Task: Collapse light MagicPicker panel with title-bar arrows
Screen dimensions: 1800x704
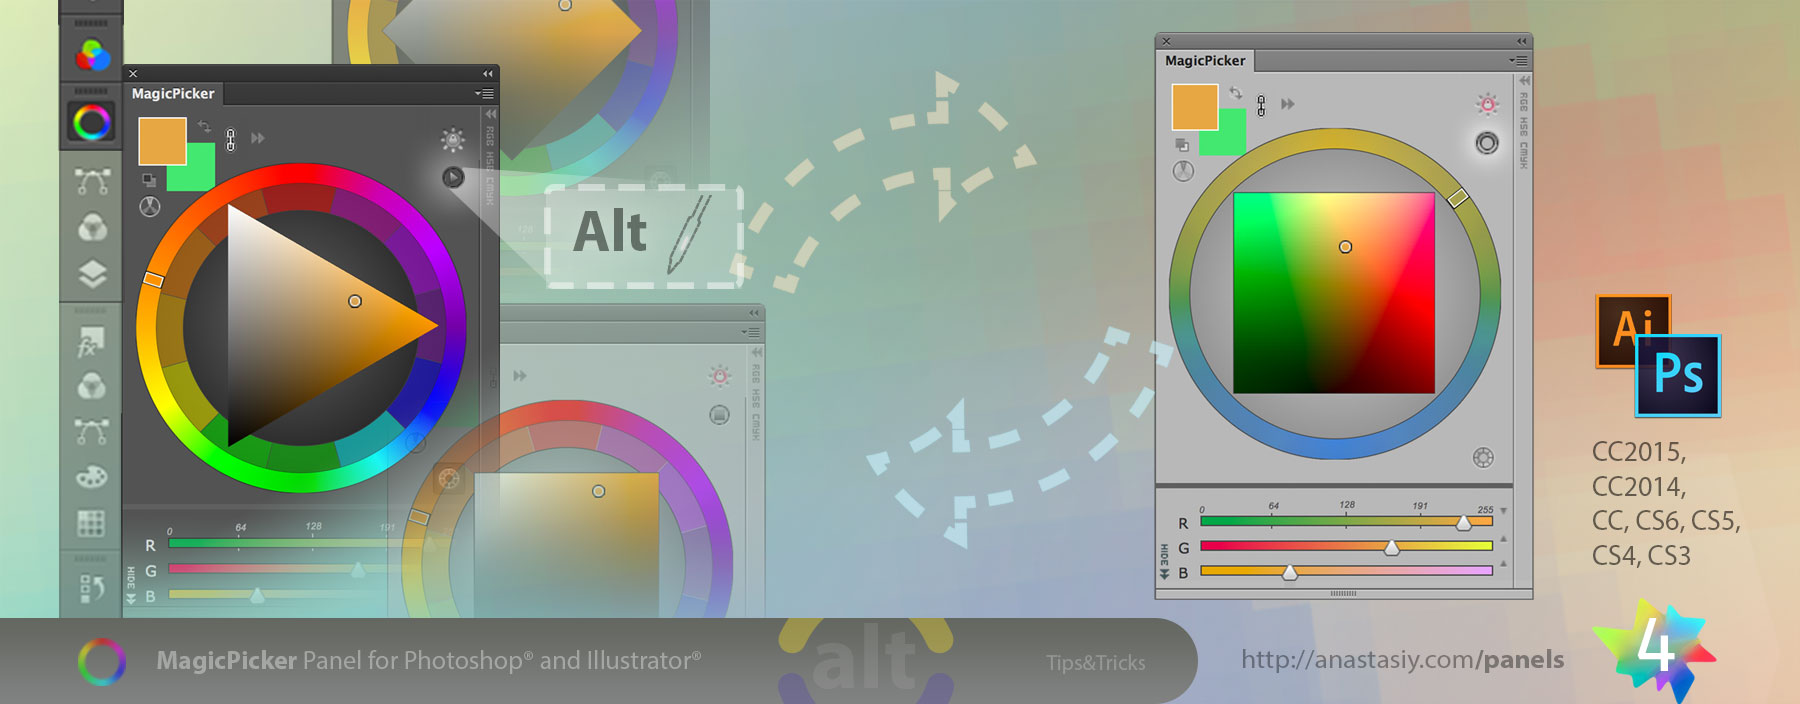Action: (1522, 41)
